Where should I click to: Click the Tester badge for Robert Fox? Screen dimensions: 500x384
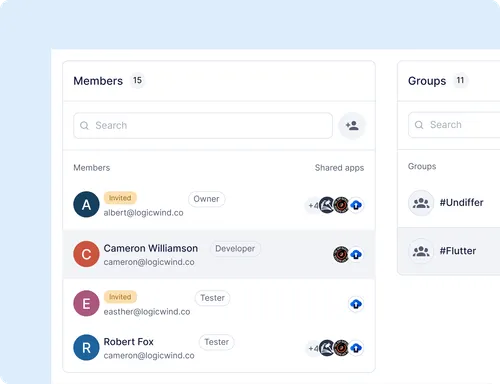pyautogui.click(x=217, y=342)
